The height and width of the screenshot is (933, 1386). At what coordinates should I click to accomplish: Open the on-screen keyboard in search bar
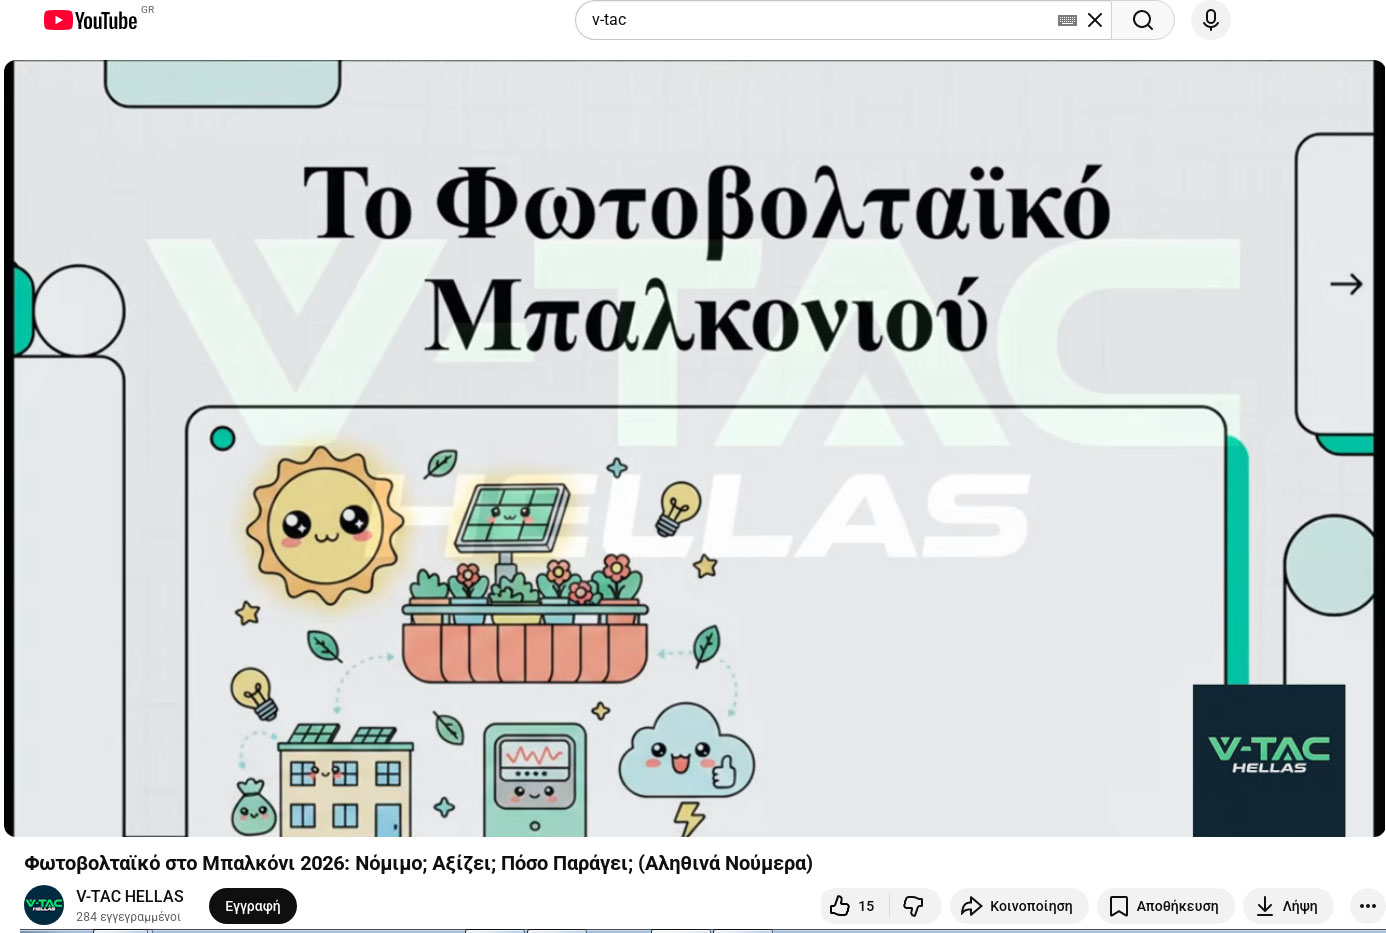coord(1066,20)
